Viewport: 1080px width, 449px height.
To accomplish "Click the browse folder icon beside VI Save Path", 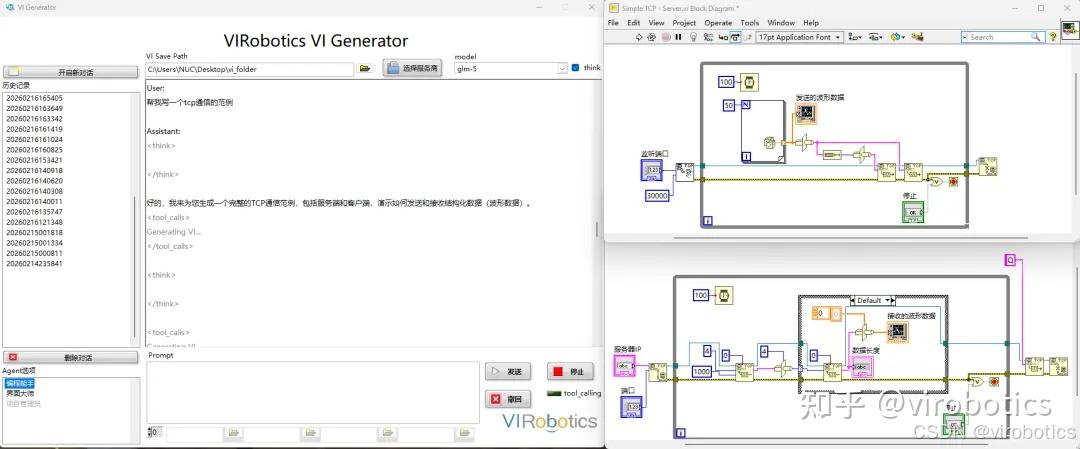I will tap(365, 69).
